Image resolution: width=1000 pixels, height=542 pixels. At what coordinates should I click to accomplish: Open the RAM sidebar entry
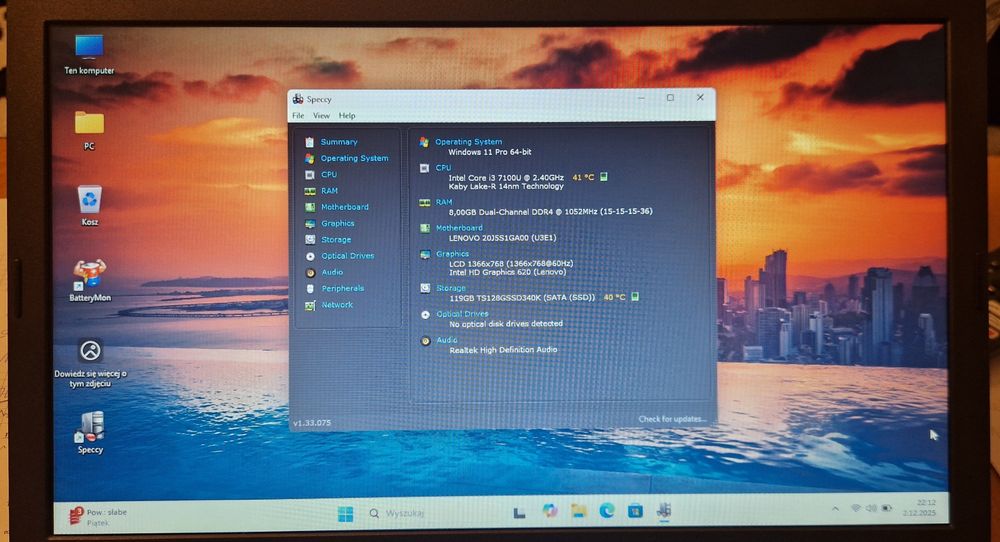[x=329, y=191]
